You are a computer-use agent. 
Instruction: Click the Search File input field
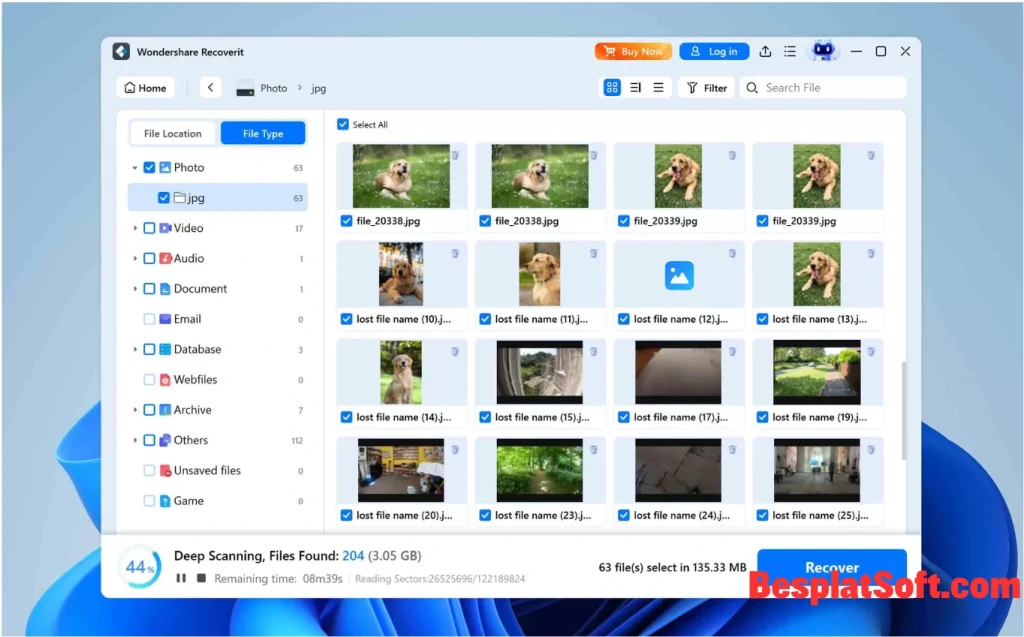(823, 87)
